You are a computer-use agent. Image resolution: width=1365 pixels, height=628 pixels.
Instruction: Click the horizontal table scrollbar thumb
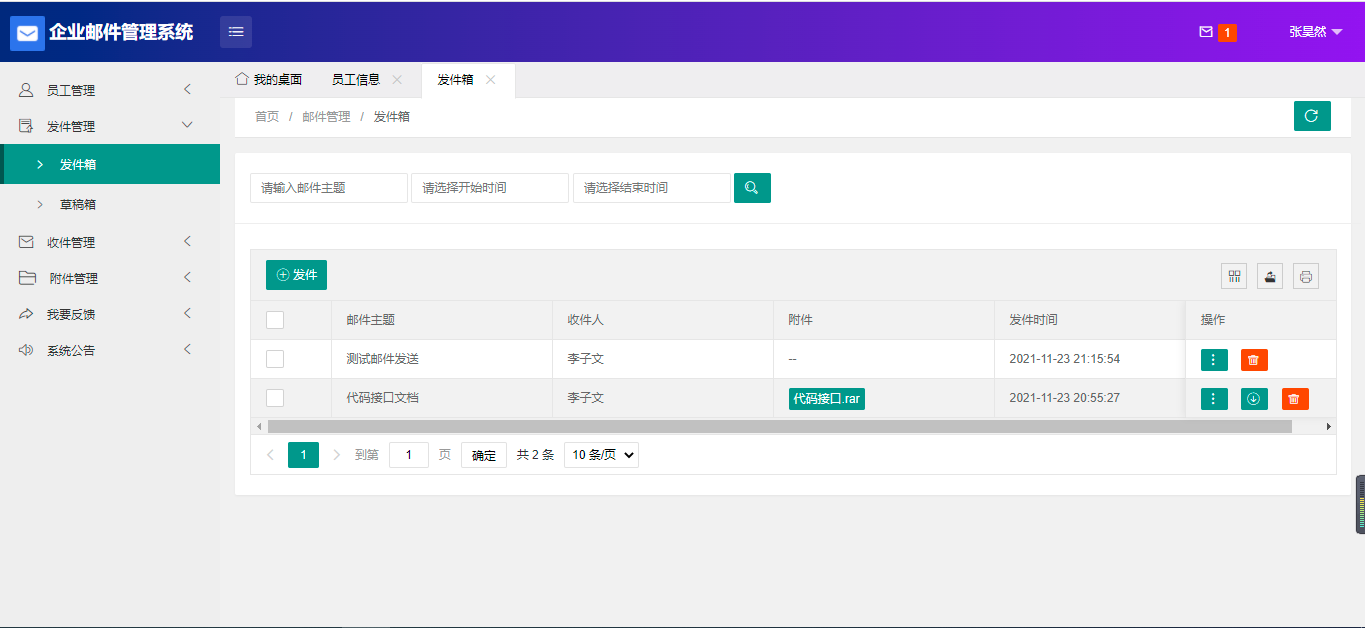780,426
